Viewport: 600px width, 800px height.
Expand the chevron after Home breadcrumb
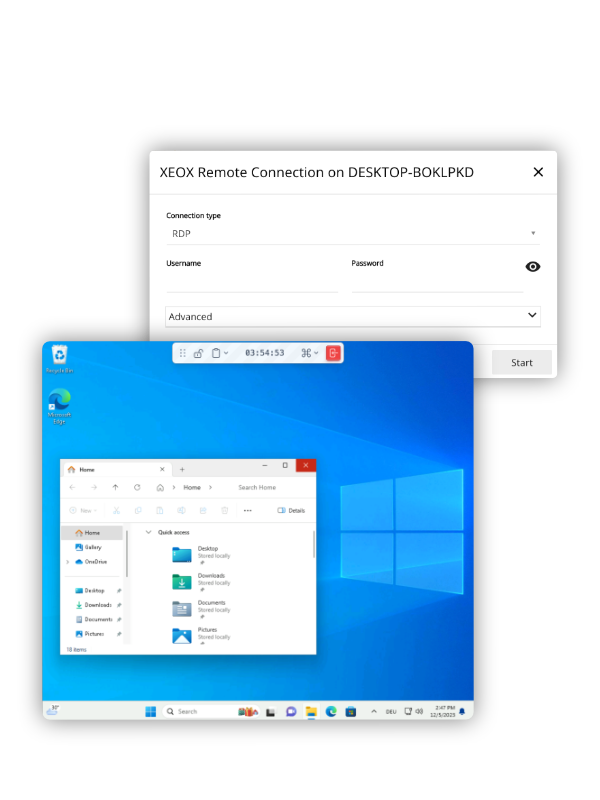click(x=210, y=488)
